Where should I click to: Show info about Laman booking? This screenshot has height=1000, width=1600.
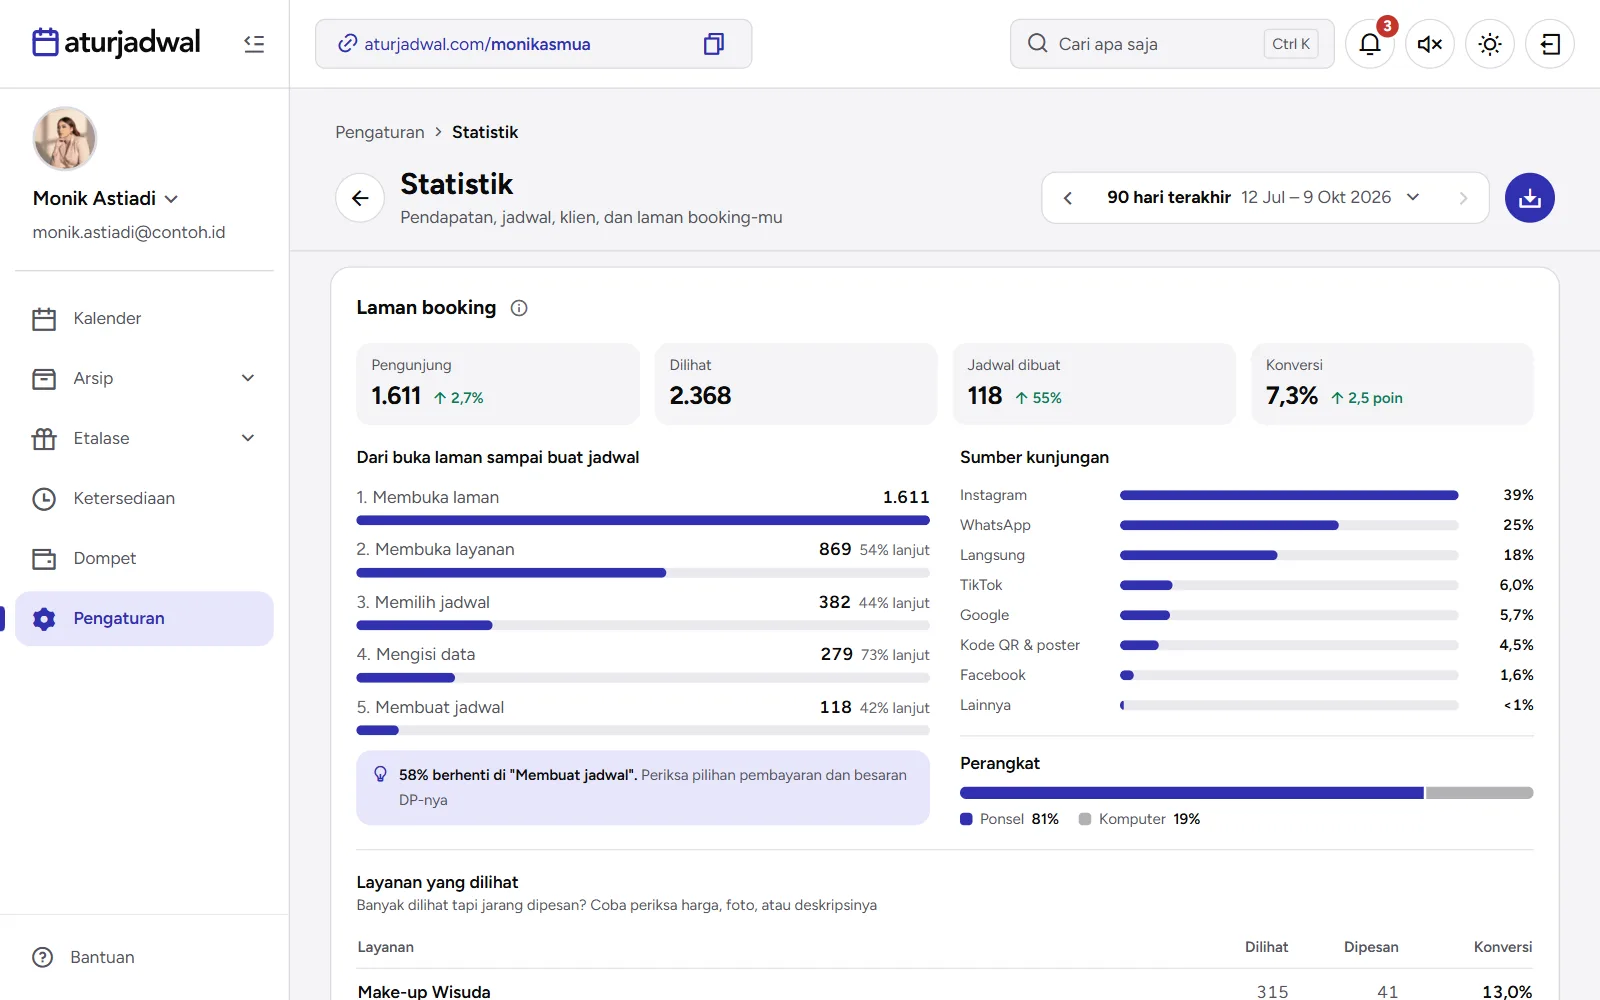pyautogui.click(x=519, y=308)
